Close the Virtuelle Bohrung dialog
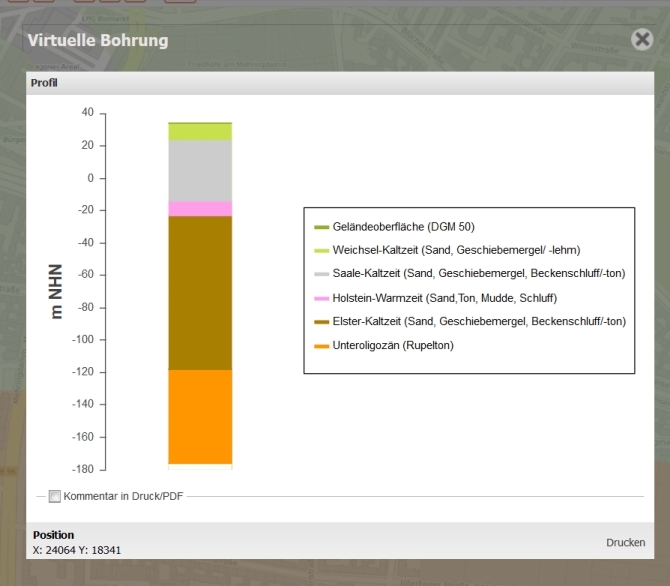Image resolution: width=670 pixels, height=586 pixels. coord(642,39)
